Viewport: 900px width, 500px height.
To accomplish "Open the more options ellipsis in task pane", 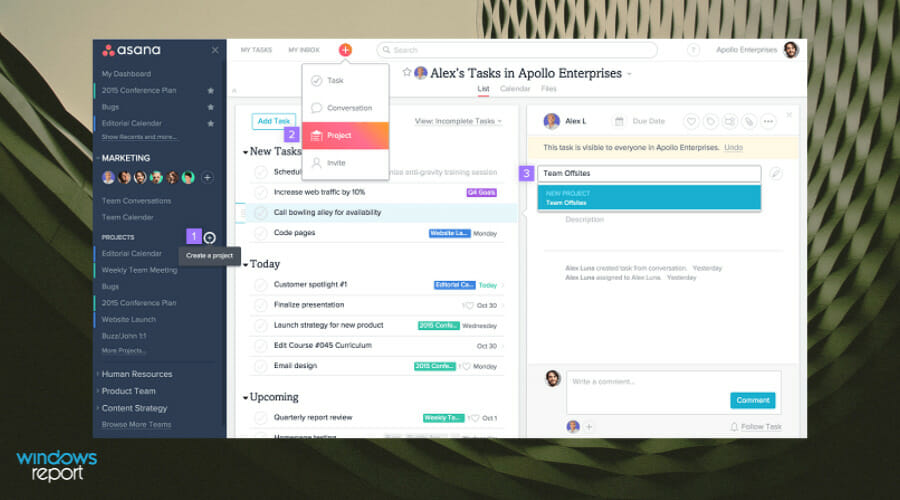I will coord(768,121).
